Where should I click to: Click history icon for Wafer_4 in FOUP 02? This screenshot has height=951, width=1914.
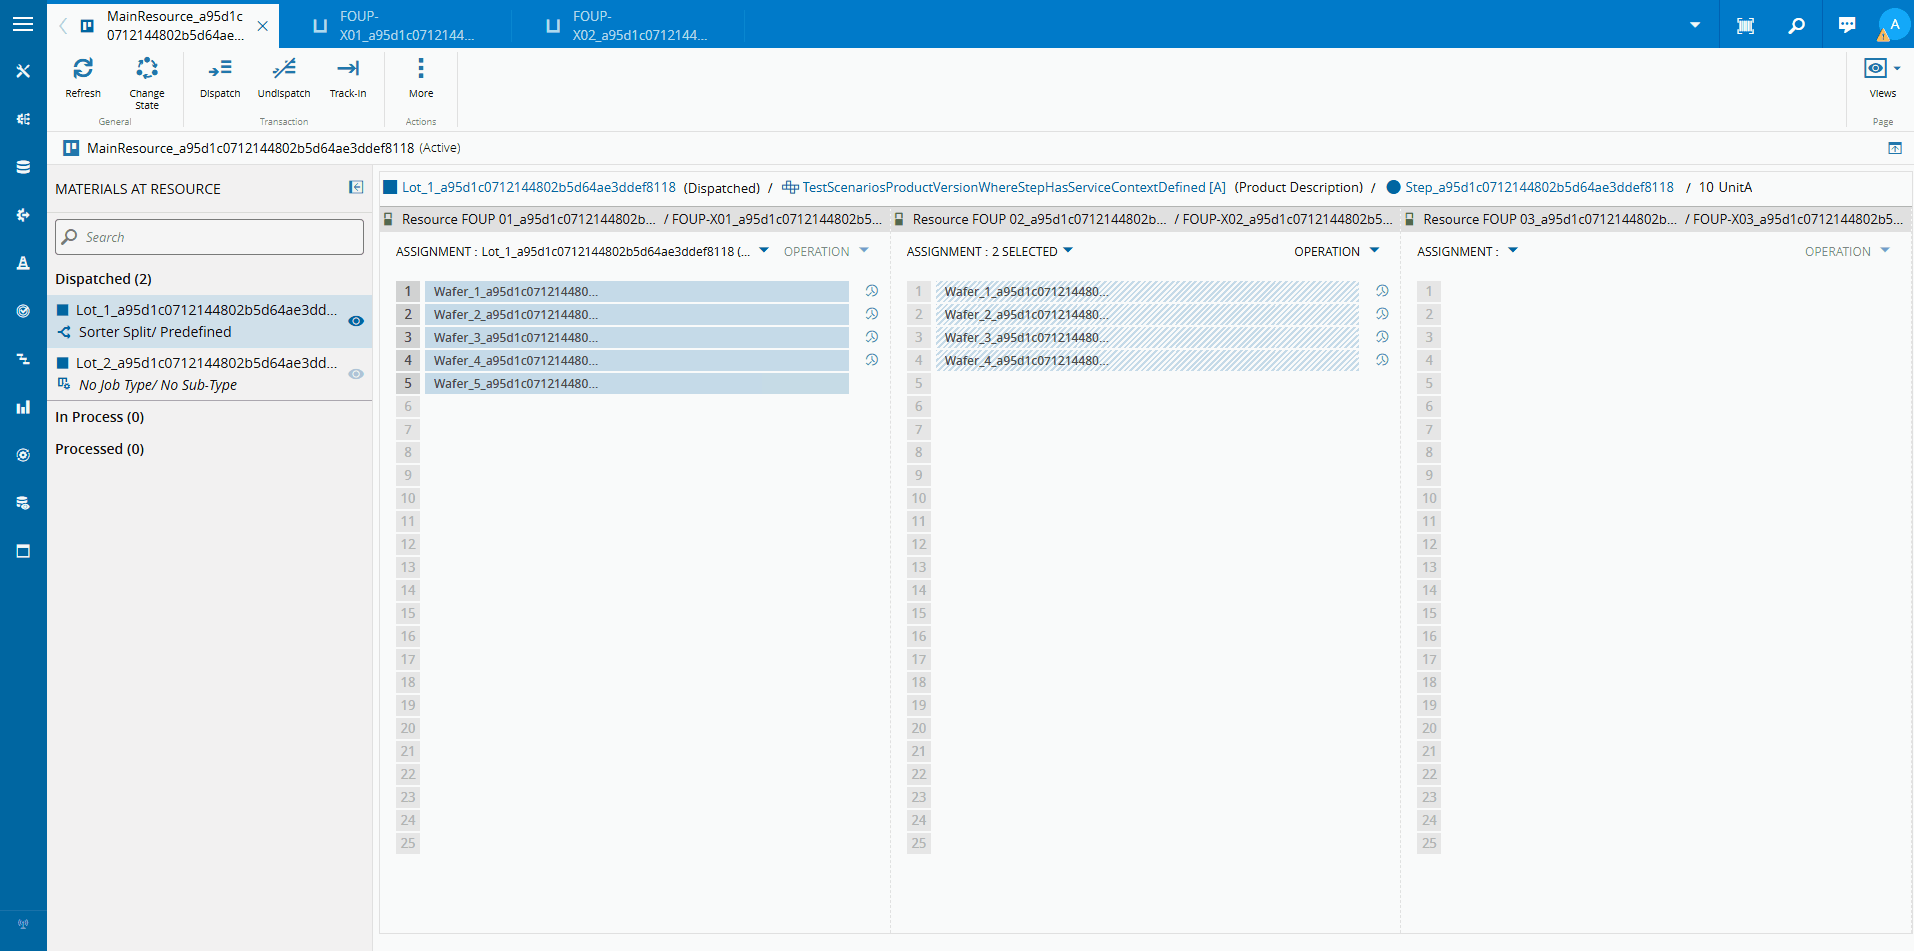[x=1382, y=360]
